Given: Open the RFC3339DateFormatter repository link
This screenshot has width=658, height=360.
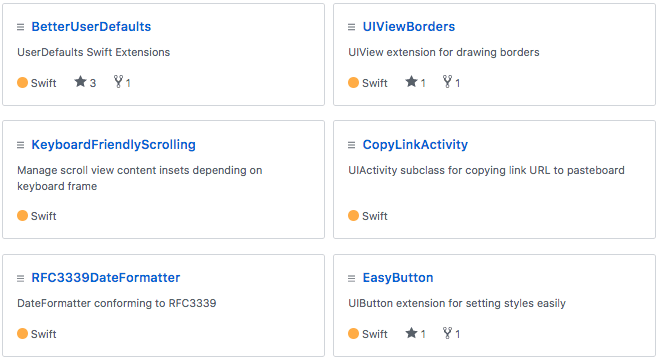Looking at the screenshot, I should (106, 278).
